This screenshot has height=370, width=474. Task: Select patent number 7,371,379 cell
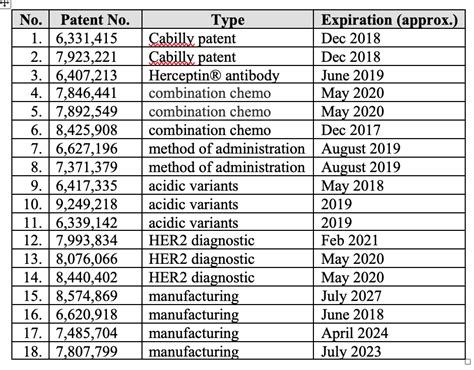point(95,167)
